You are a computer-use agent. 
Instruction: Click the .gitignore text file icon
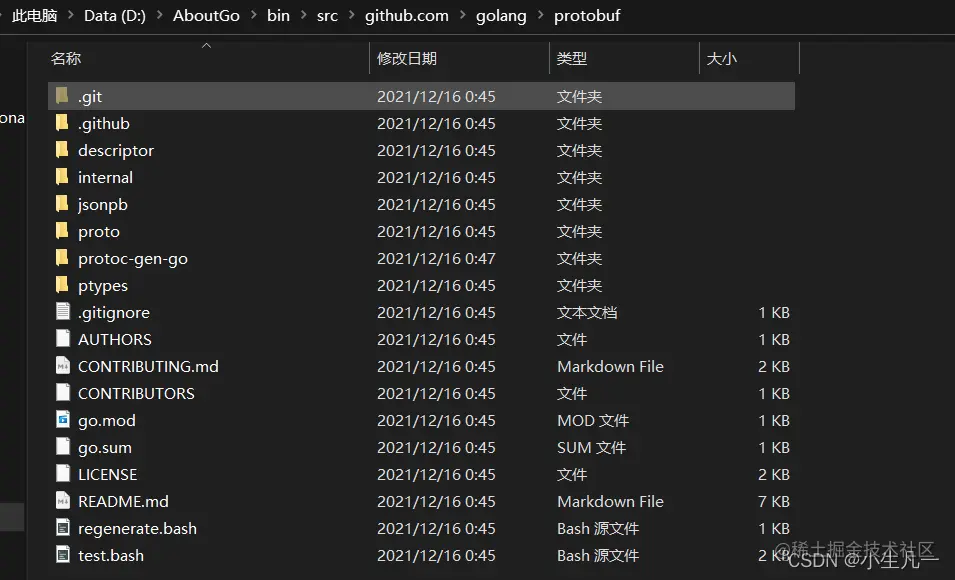pos(63,311)
